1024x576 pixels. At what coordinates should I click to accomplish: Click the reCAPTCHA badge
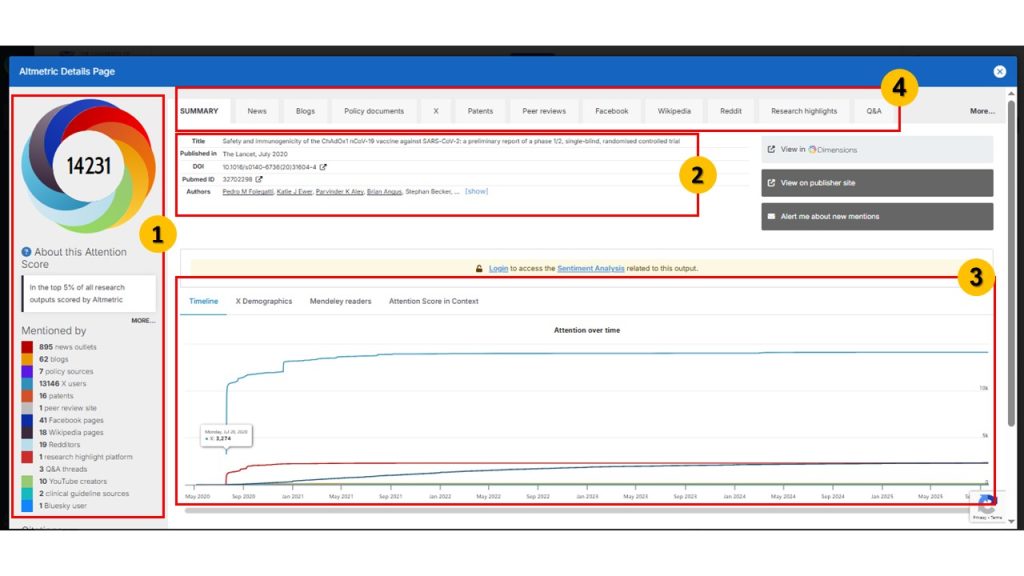click(986, 507)
